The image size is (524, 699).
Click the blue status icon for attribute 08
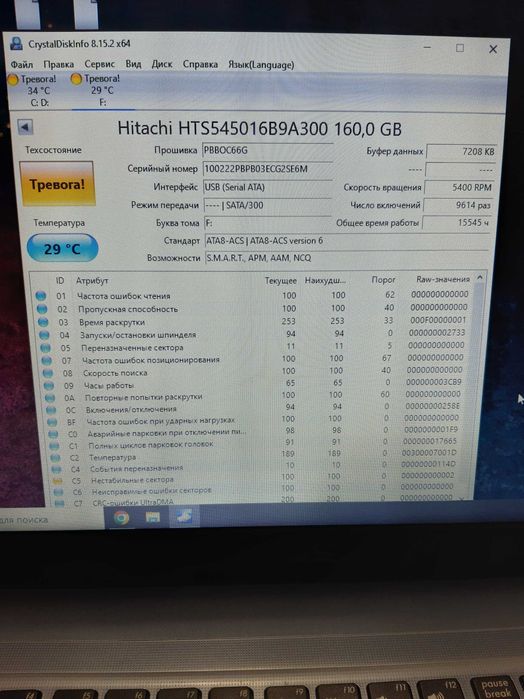[48, 373]
